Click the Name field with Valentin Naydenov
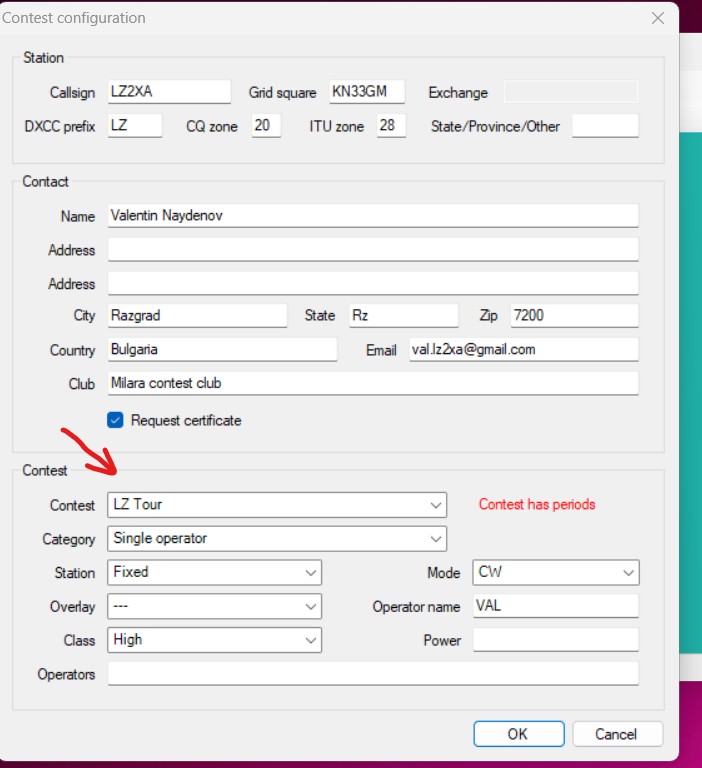Screen dimensions: 702x768 373,216
